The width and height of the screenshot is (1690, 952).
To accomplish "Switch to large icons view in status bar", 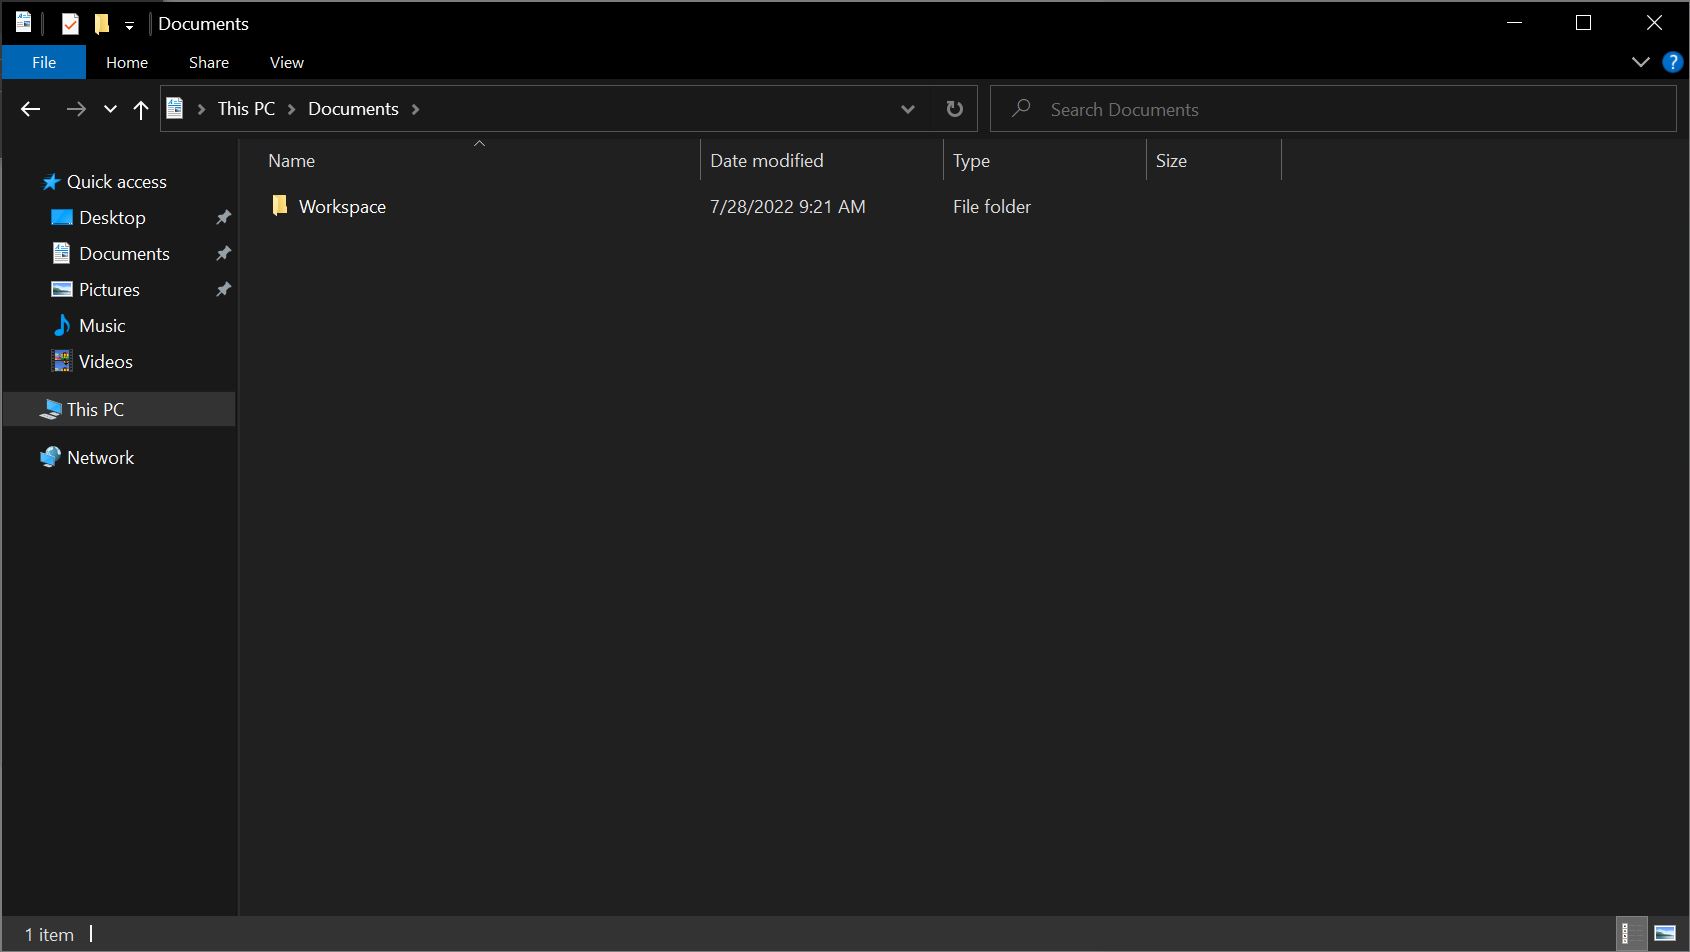I will coord(1664,934).
